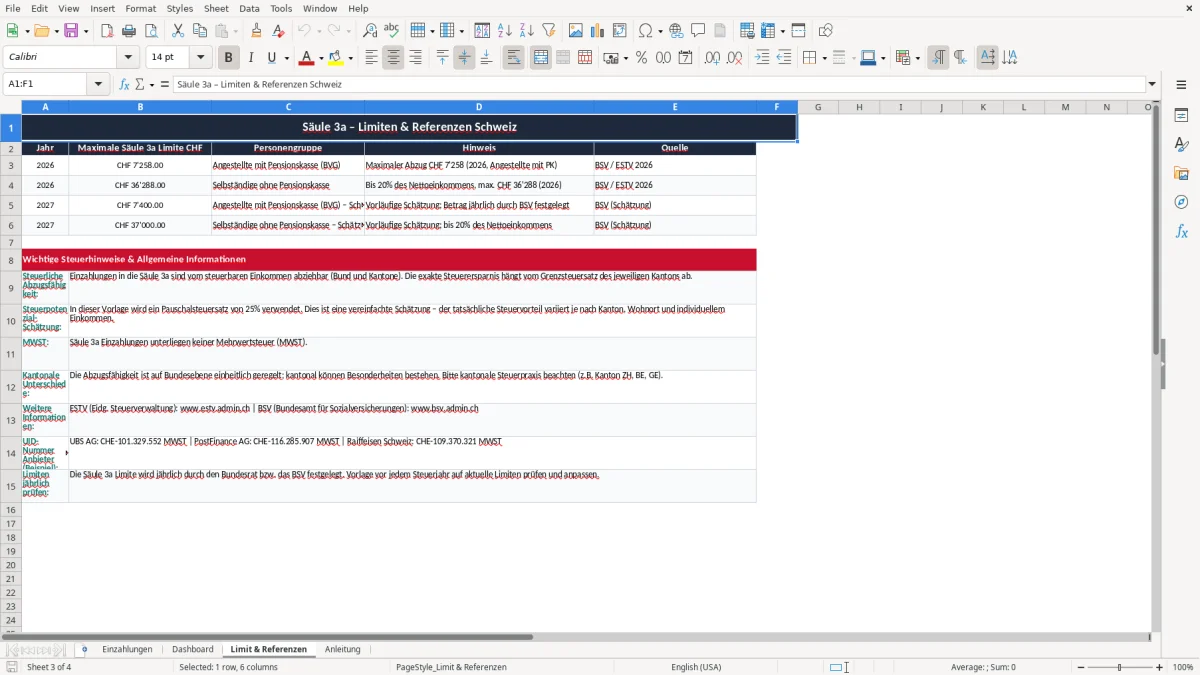Click cell with CHF 7'258.00
Viewport: 1200px width, 675px height.
140,165
